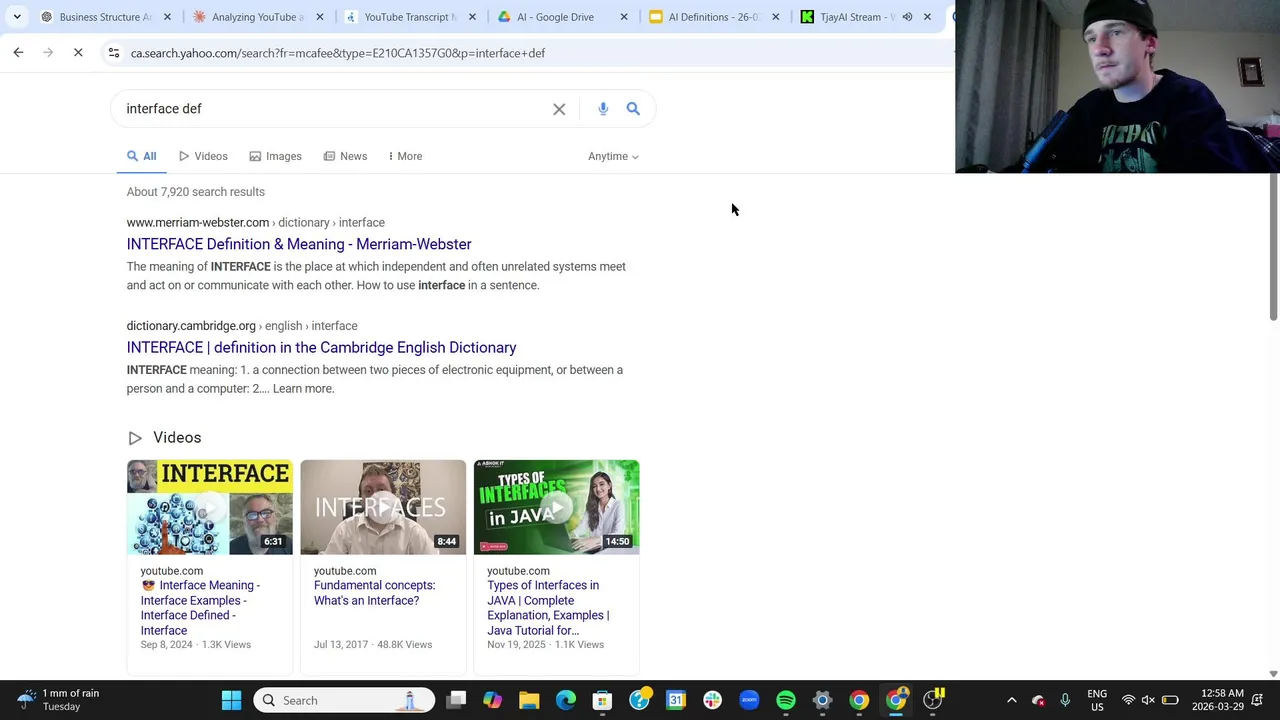Open Types of Interfaces in JAVA link
This screenshot has height=720, width=1280.
548,608
